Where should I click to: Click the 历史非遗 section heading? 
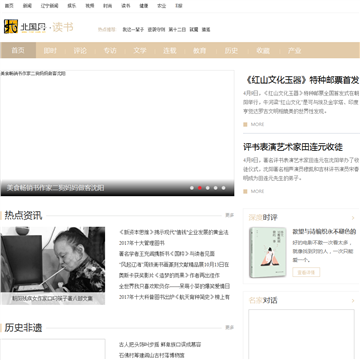coord(23,328)
